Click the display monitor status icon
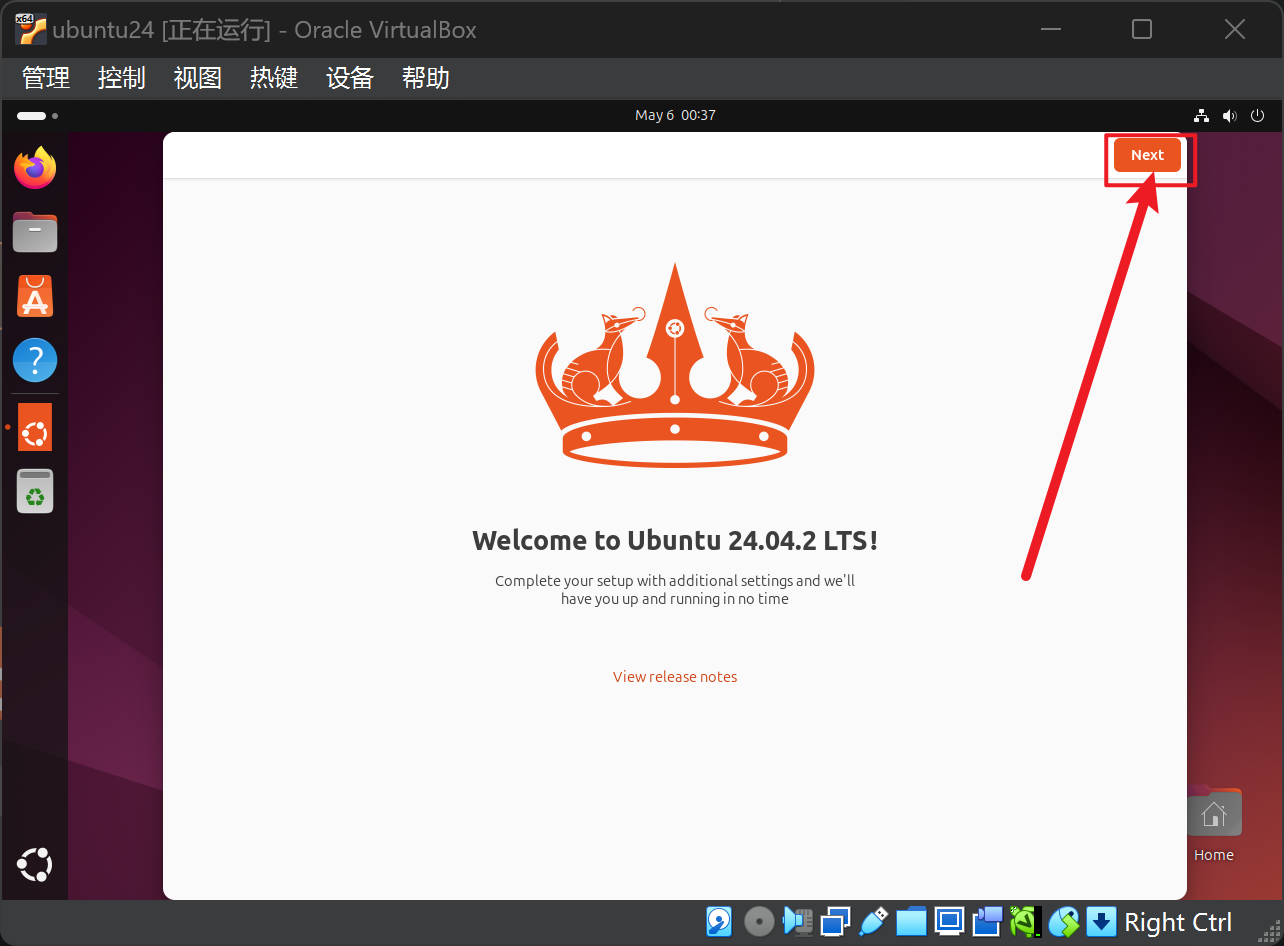Image resolution: width=1284 pixels, height=946 pixels. 949,921
